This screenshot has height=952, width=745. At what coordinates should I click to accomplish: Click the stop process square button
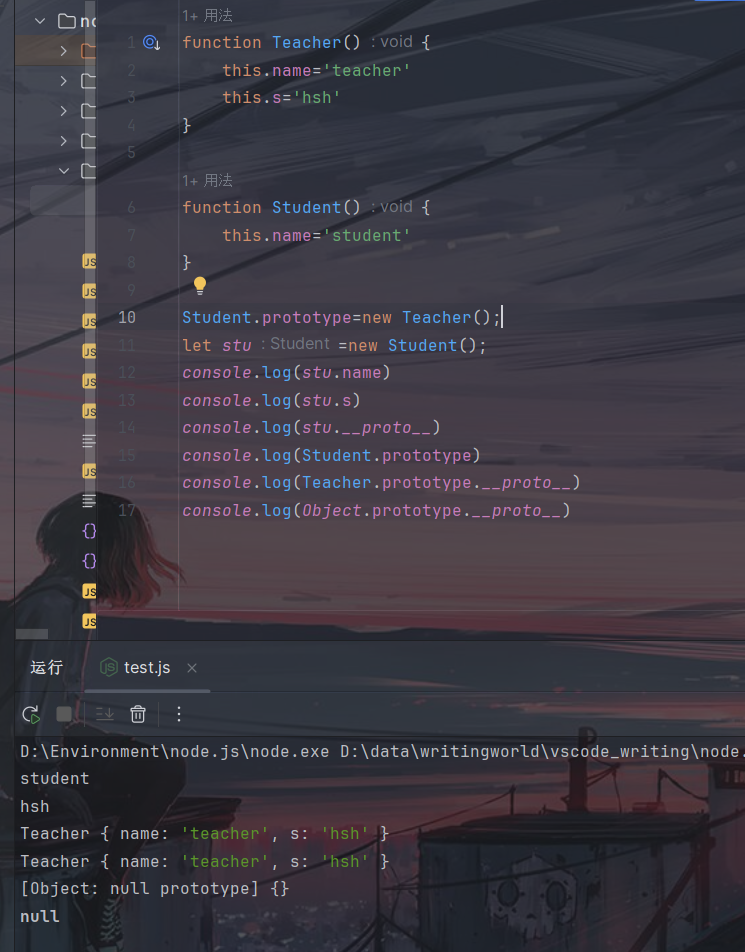click(x=64, y=714)
